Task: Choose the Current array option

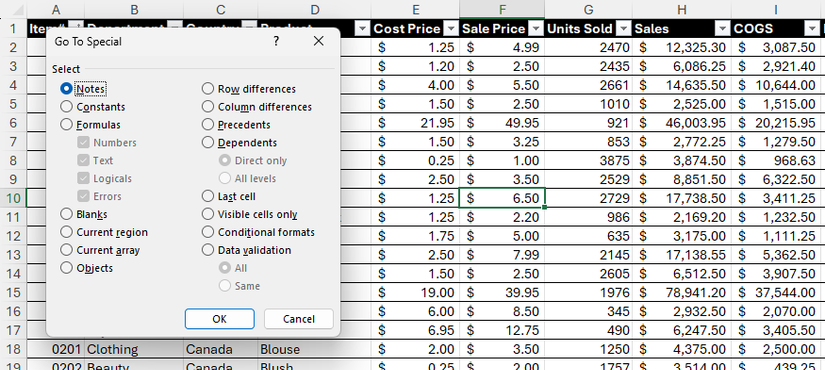Action: coord(66,250)
